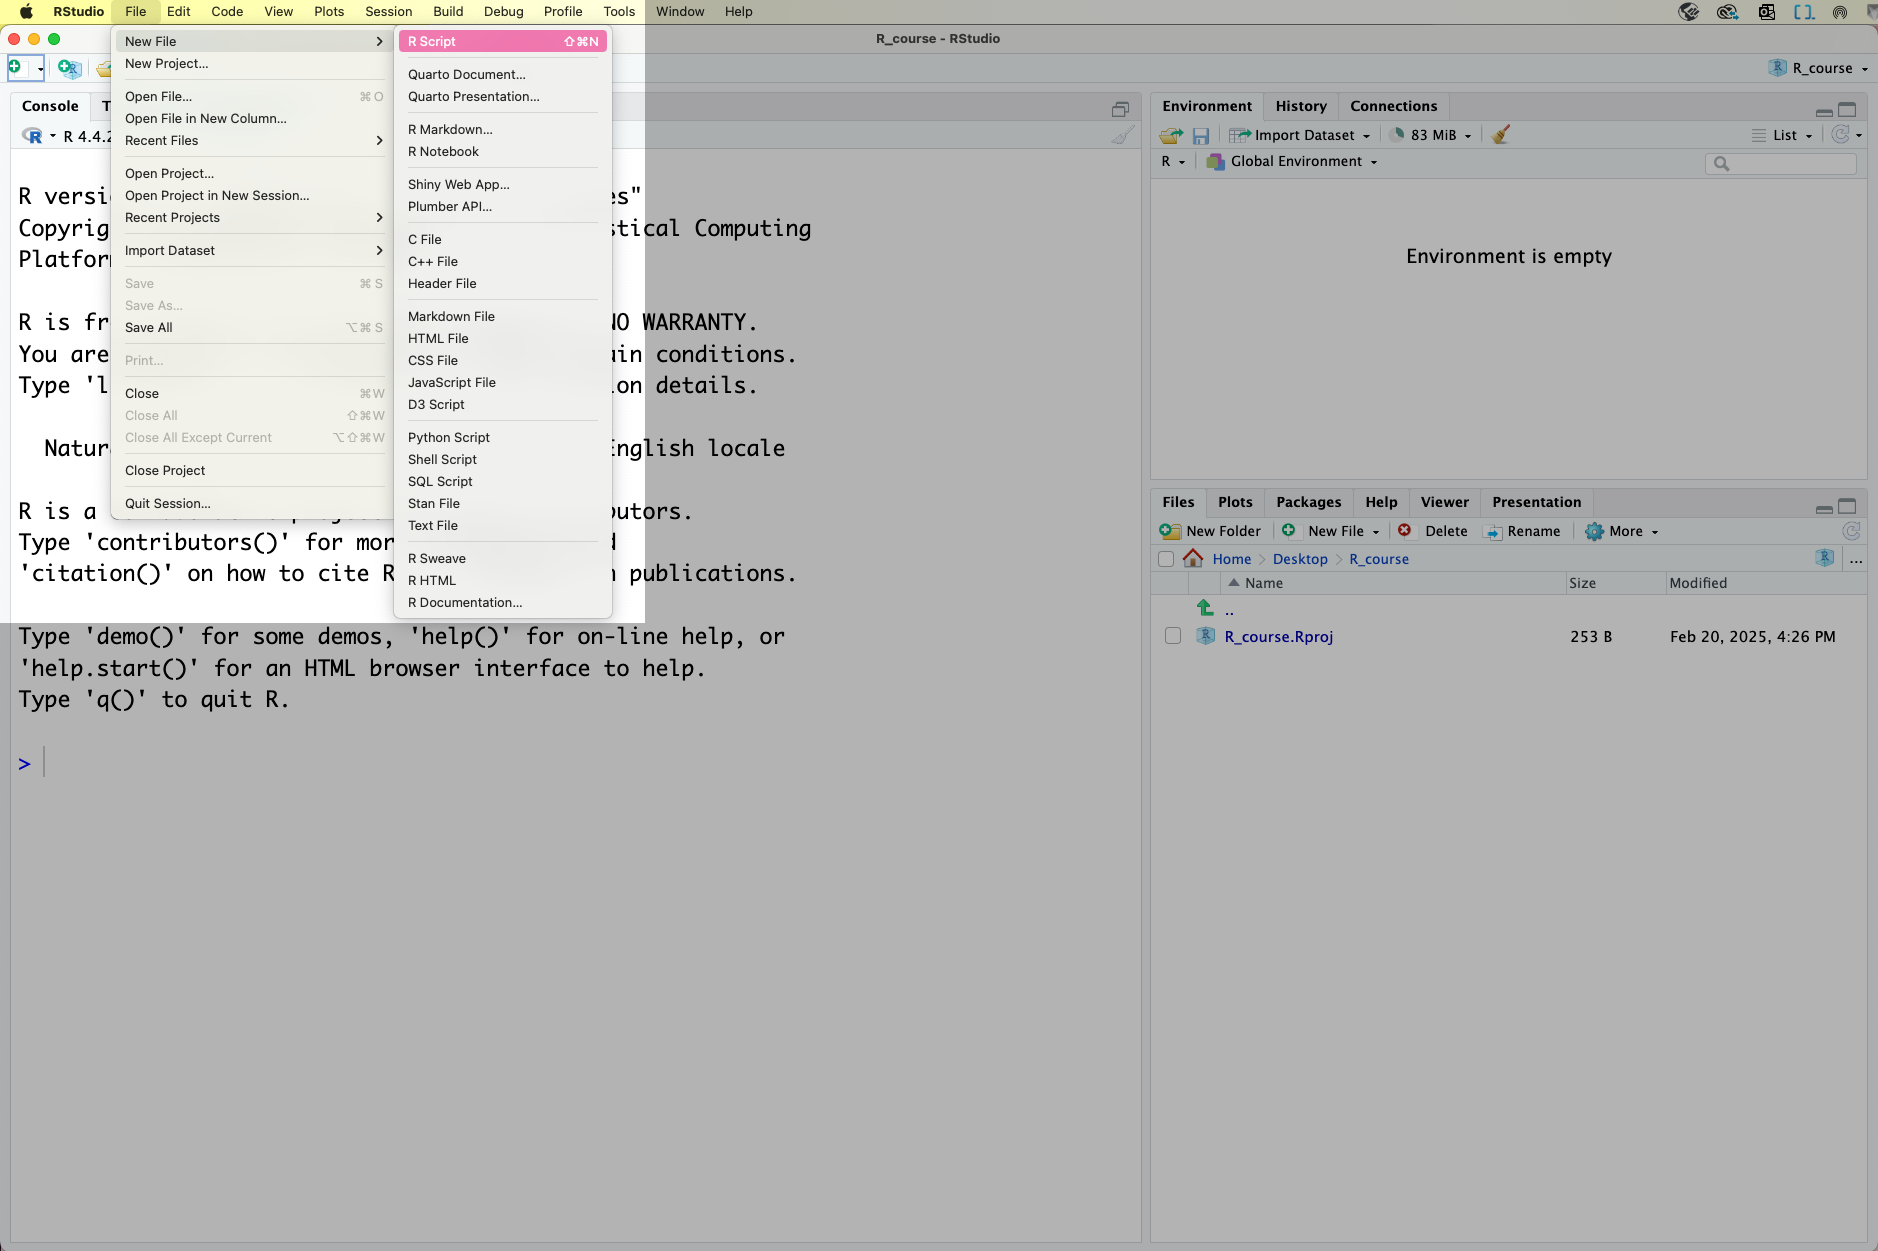Click Open File... in File menu
This screenshot has width=1878, height=1251.
pos(253,96)
